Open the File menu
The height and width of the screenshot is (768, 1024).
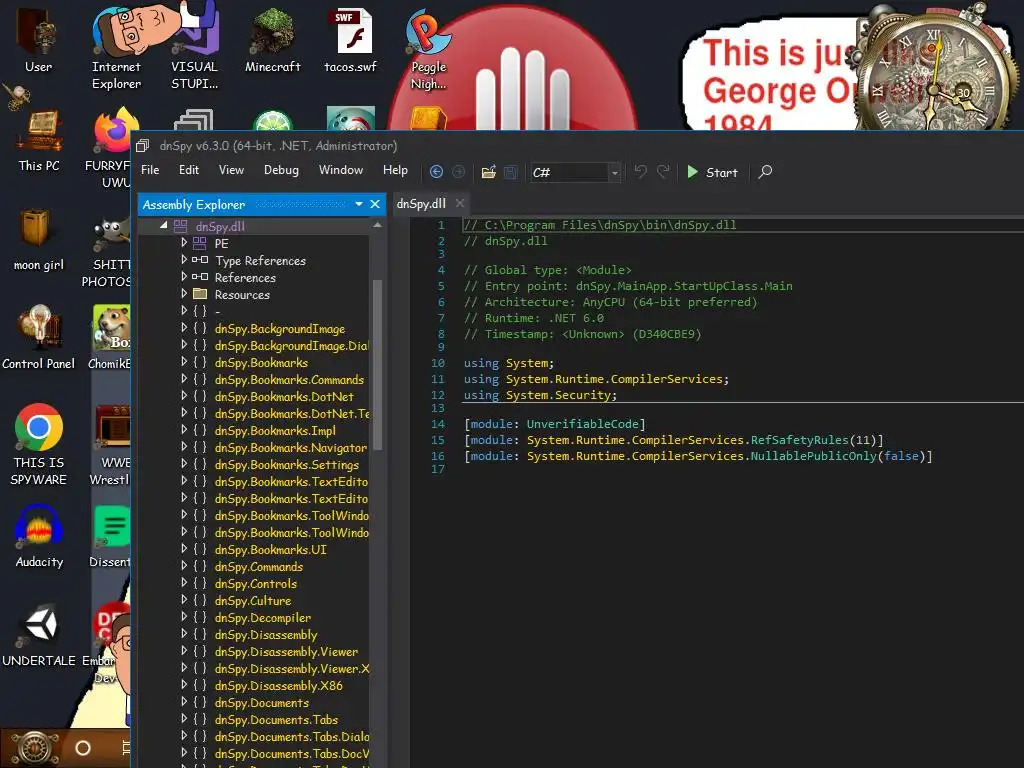pos(150,170)
